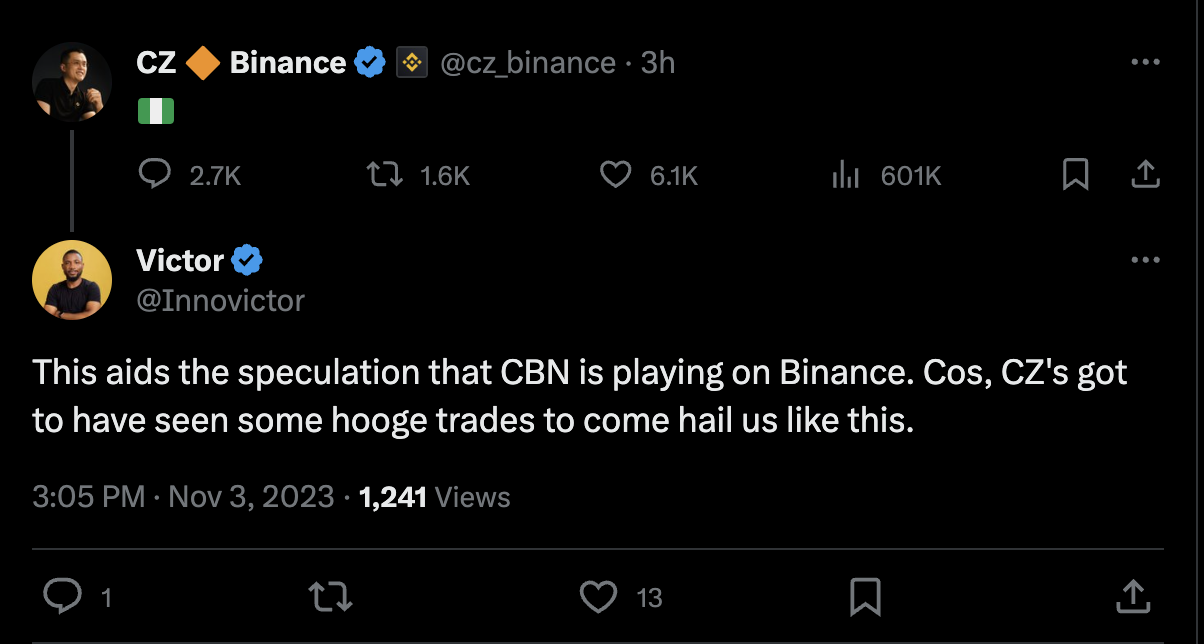Bookmark CZ Binance's tweet

click(x=1075, y=176)
